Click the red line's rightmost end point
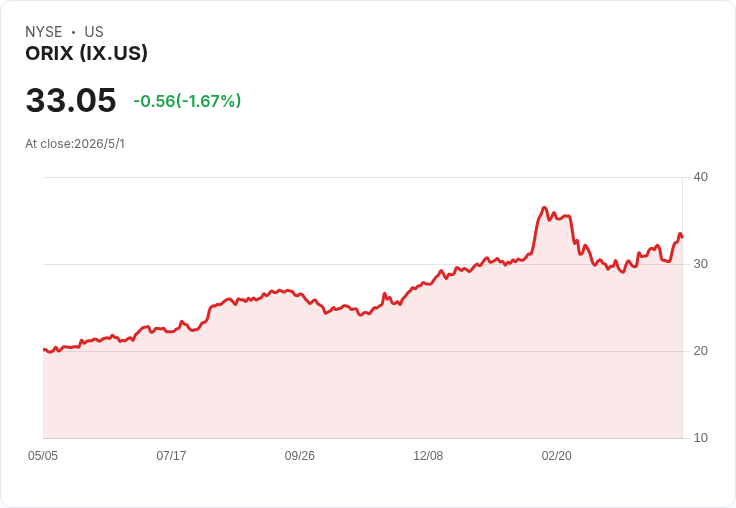Image resolution: width=736 pixels, height=508 pixels. (682, 237)
